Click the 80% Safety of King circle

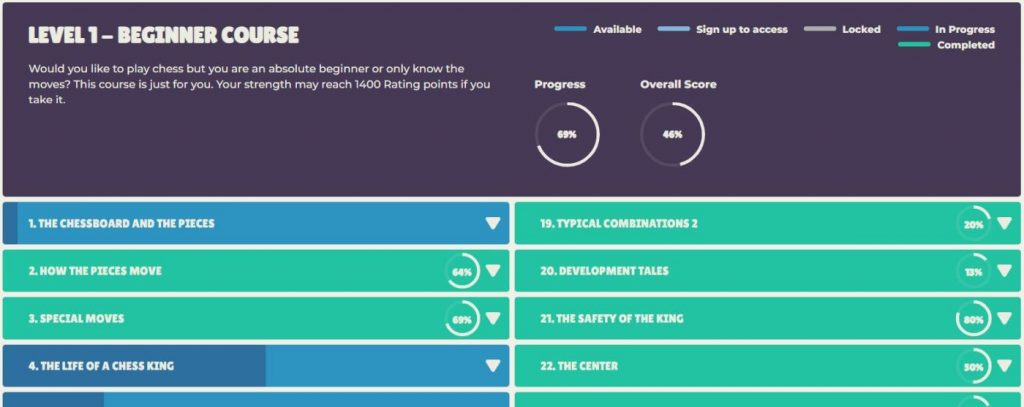coord(973,319)
